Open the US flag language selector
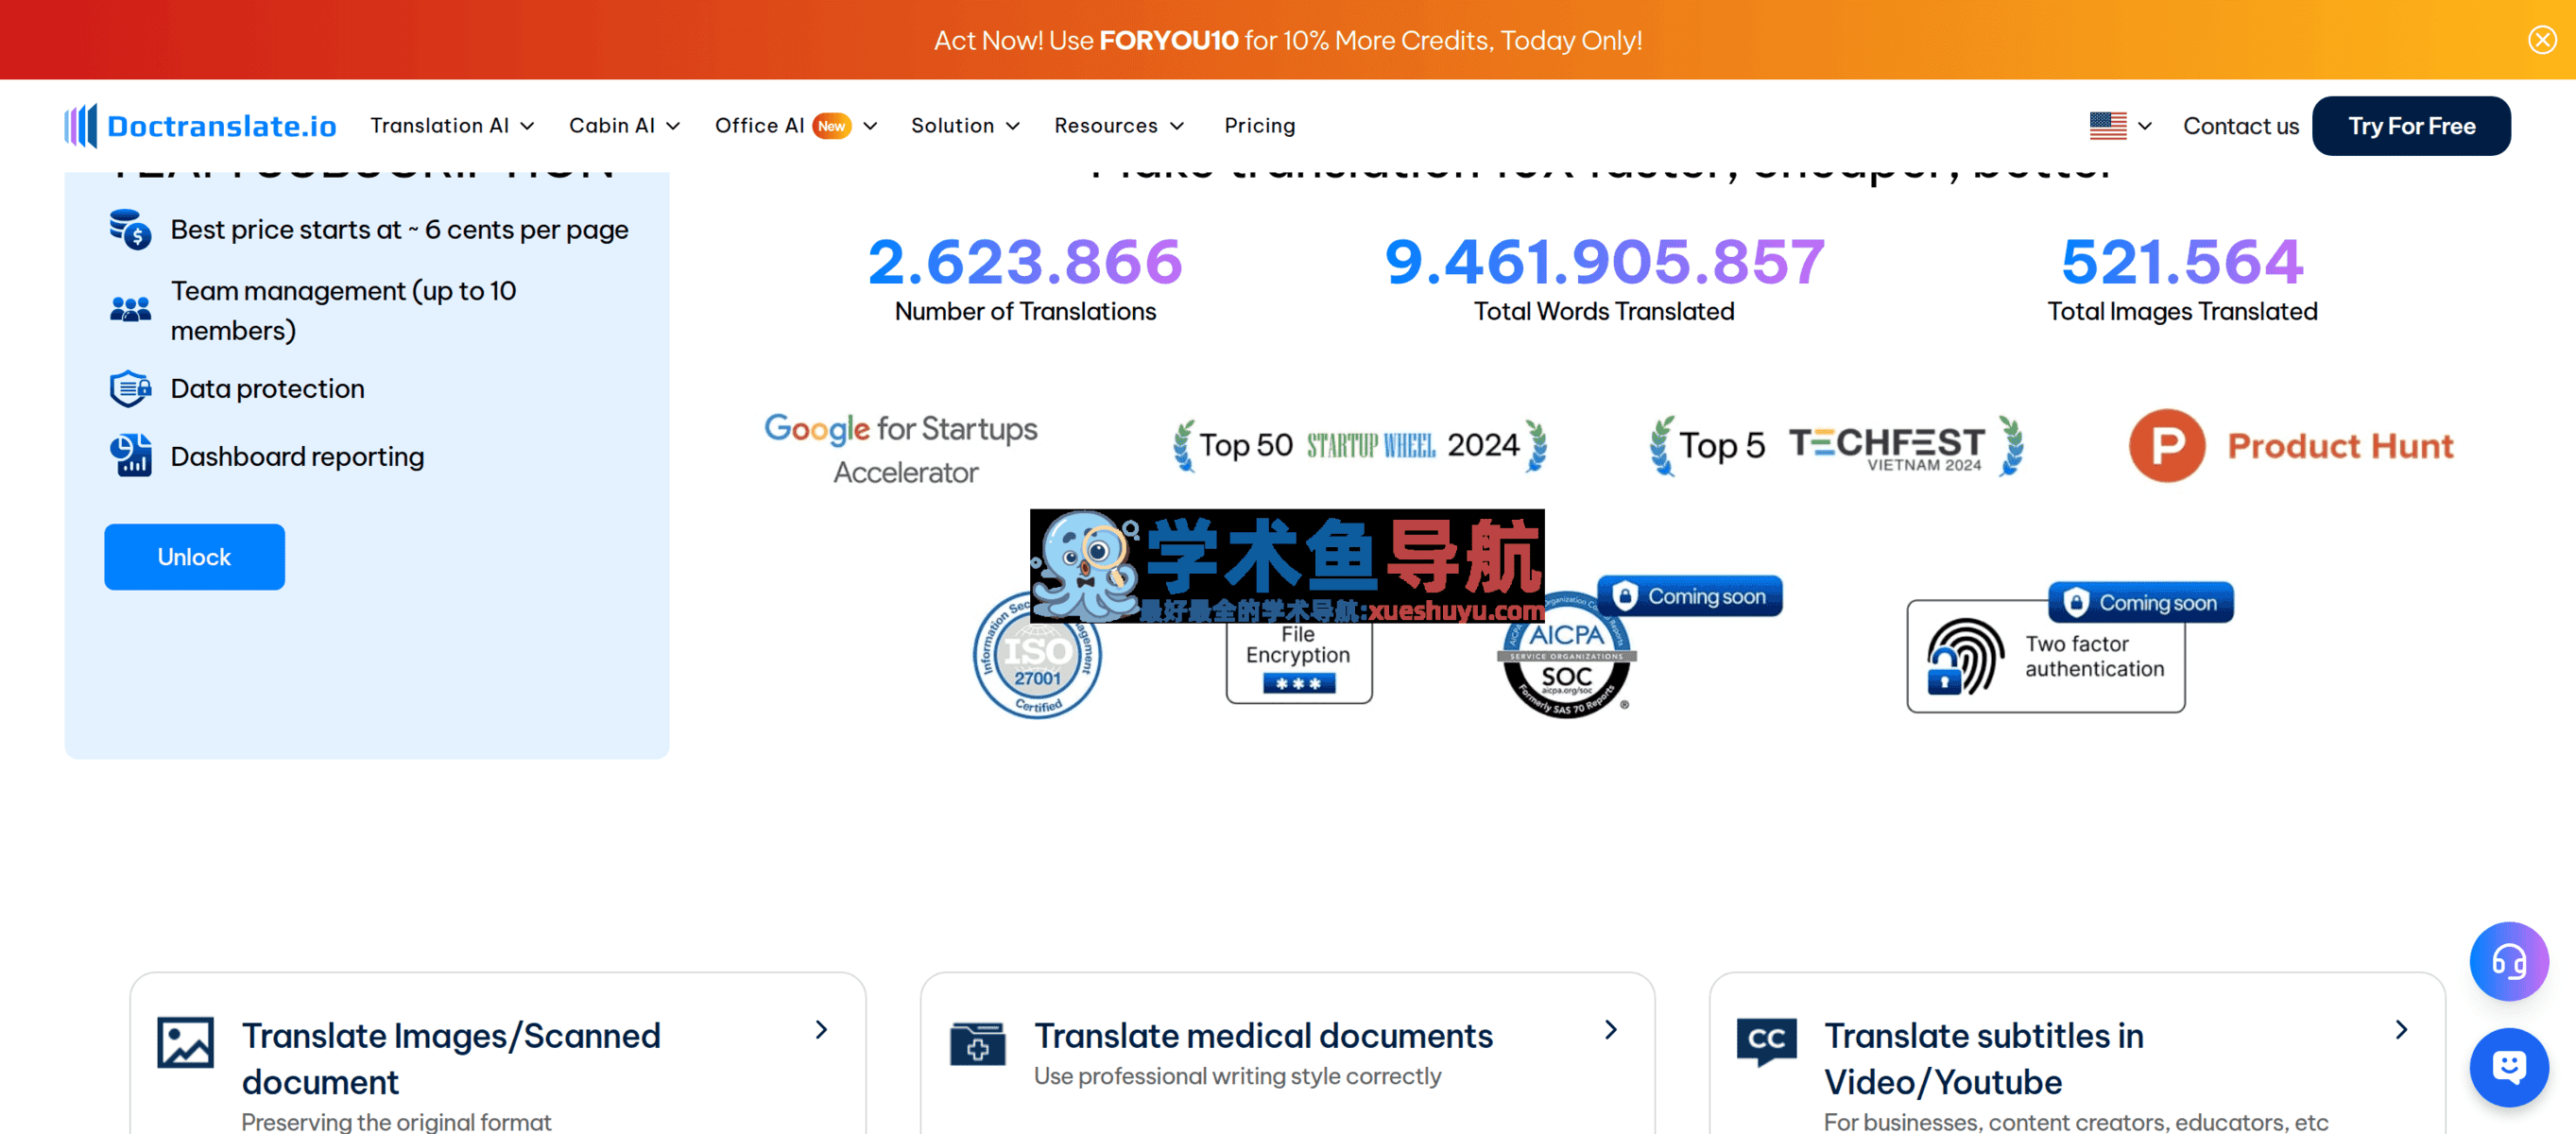 click(2120, 126)
